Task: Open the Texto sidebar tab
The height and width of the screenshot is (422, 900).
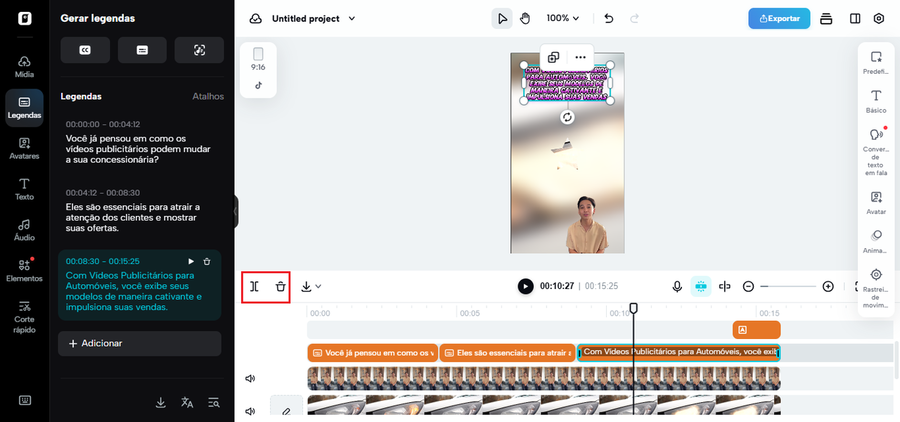Action: 24,189
